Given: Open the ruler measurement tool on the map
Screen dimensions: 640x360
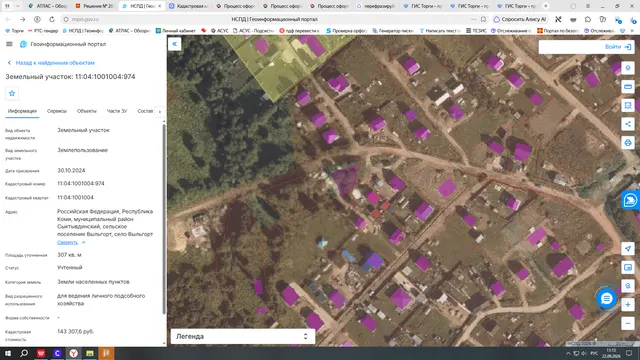Looking at the screenshot, I should click(628, 87).
